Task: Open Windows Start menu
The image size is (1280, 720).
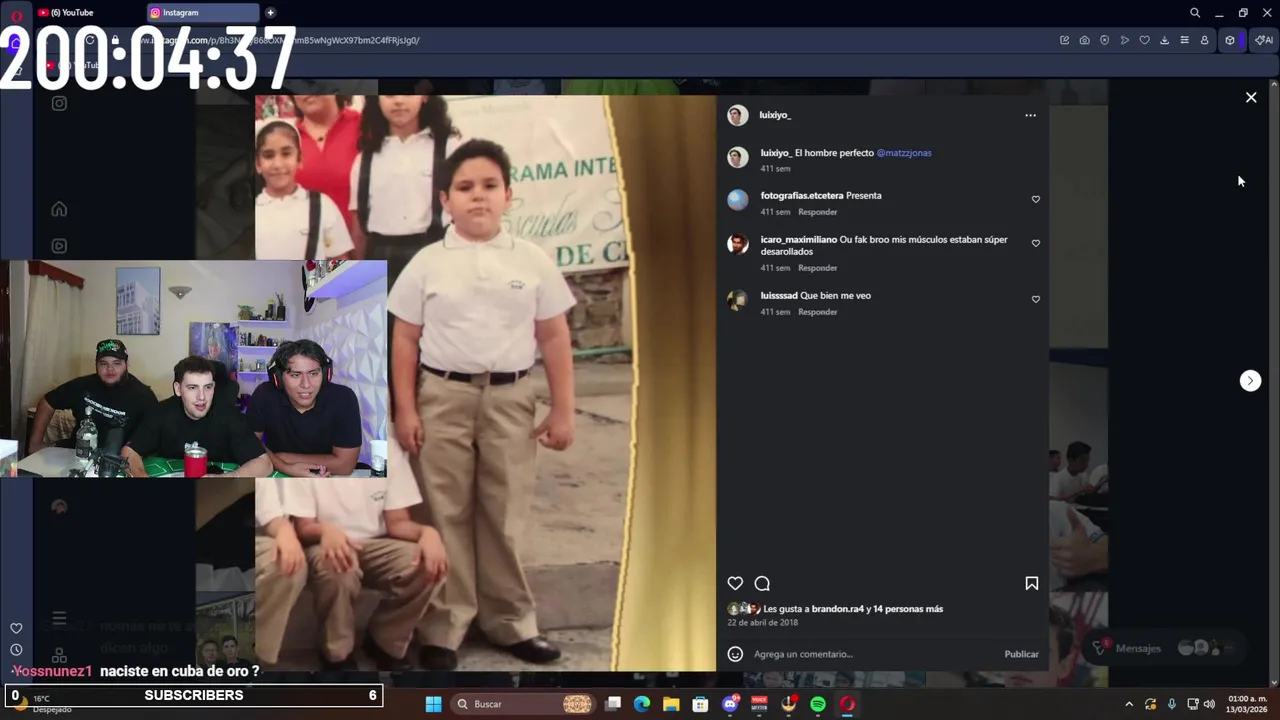Action: (x=433, y=704)
